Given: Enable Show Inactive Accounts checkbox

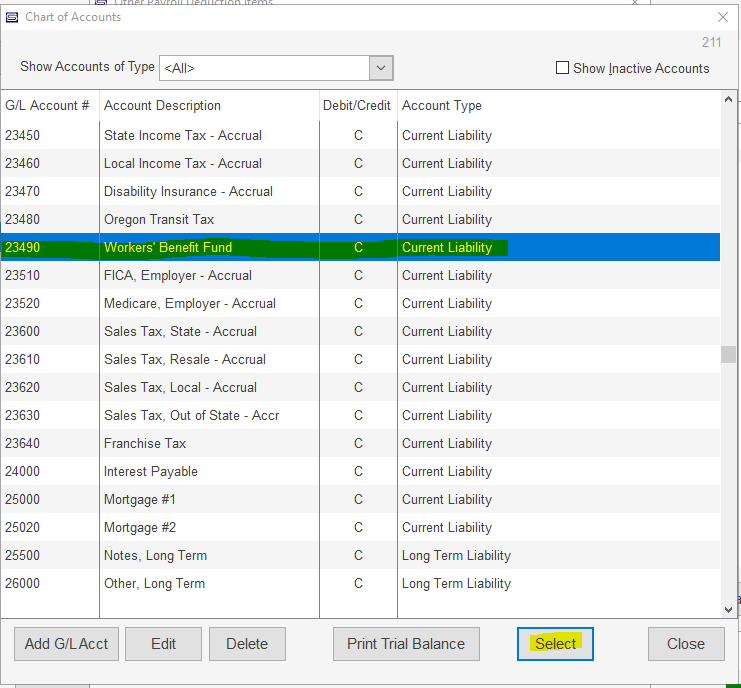Looking at the screenshot, I should [x=562, y=68].
